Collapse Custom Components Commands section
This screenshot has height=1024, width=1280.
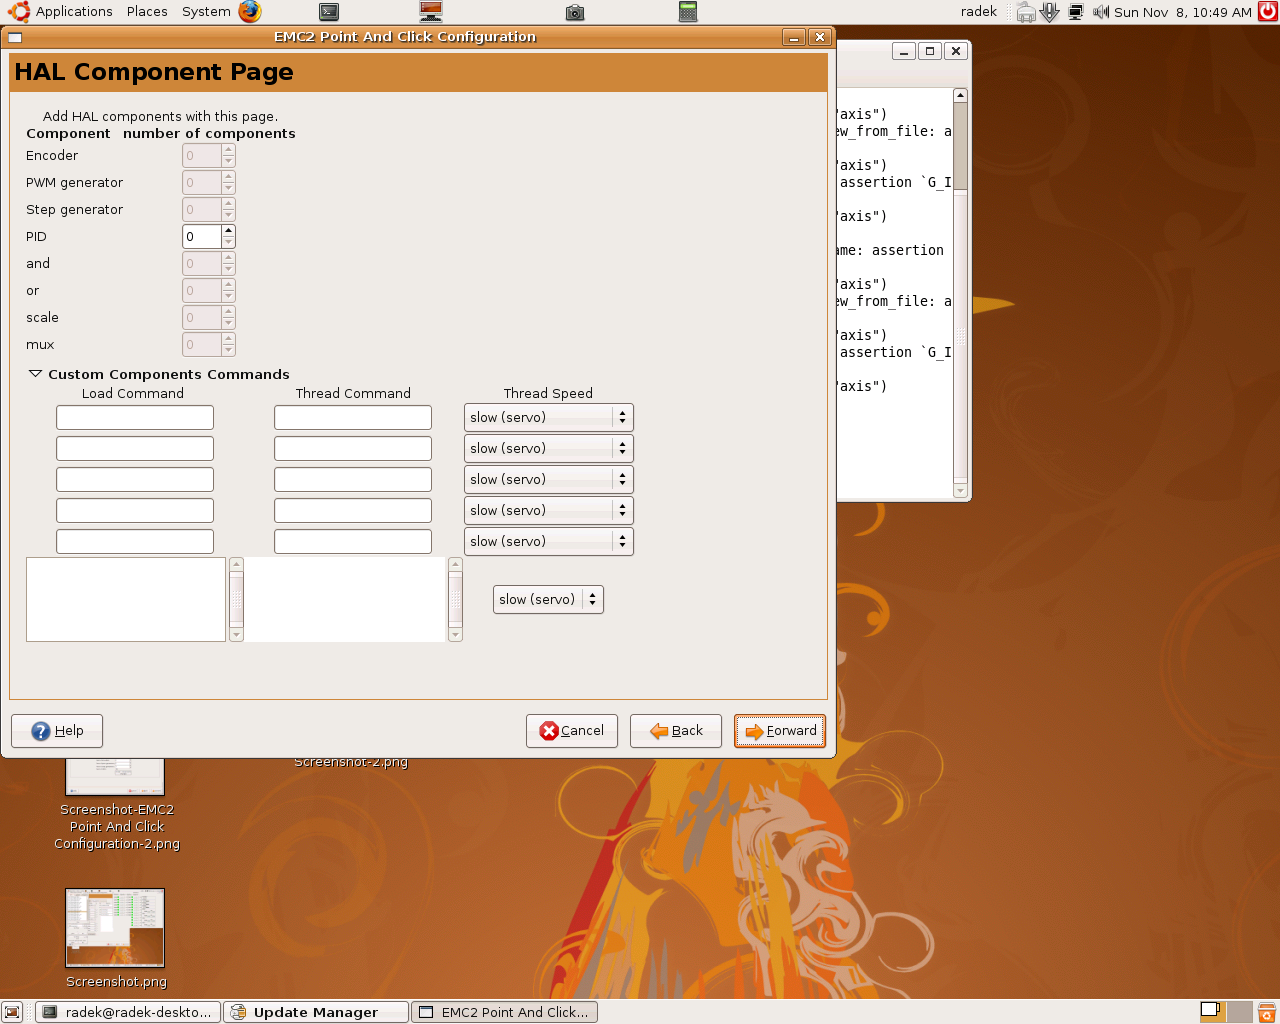click(36, 374)
